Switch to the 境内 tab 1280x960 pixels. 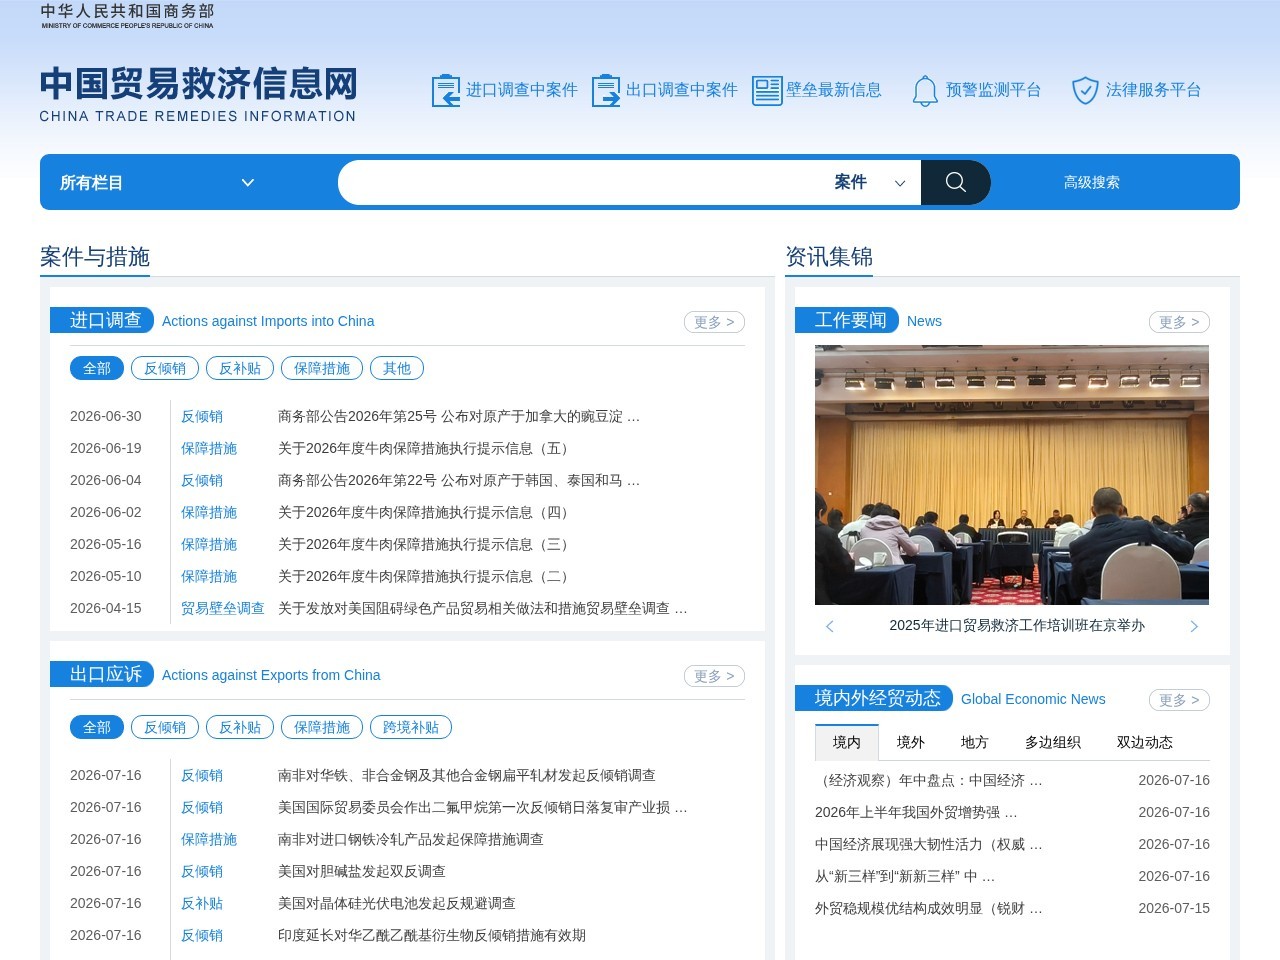(x=847, y=742)
